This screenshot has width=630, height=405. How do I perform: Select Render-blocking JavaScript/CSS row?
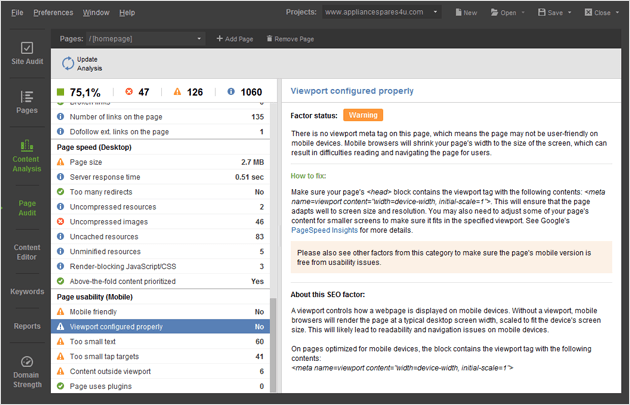(x=160, y=266)
